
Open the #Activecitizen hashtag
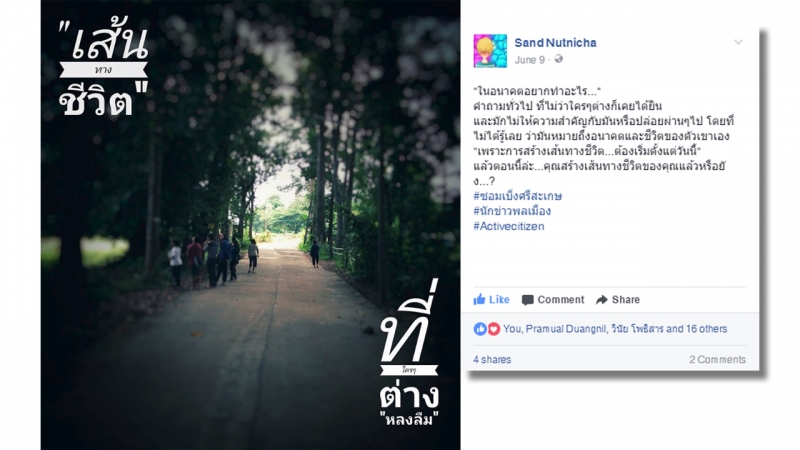(509, 226)
